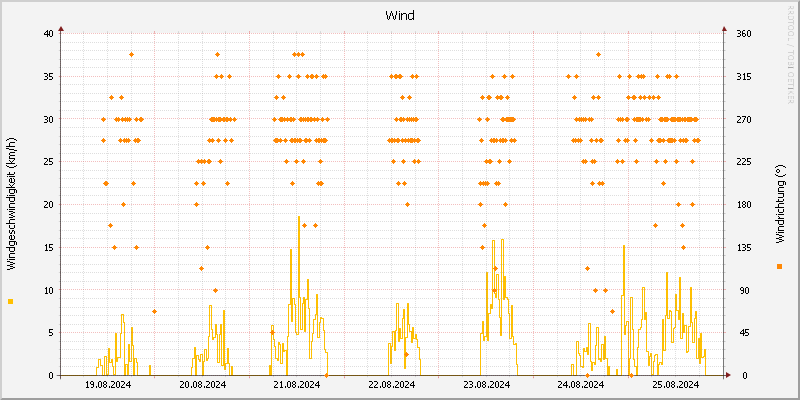Click the left axis value 20

coord(49,205)
